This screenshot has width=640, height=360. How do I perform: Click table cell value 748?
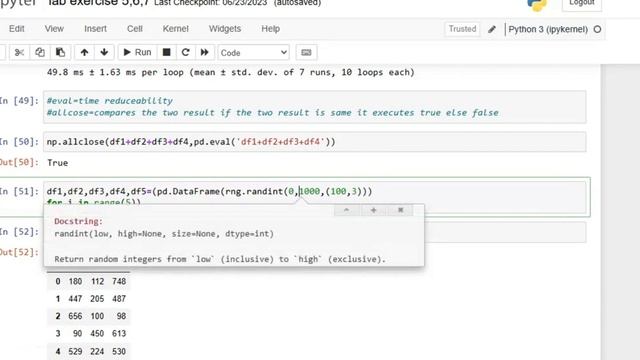119,281
